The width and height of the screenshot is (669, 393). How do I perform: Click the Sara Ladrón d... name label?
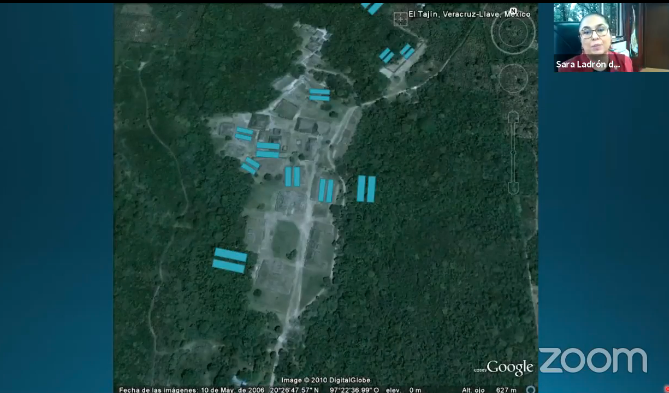click(x=587, y=64)
